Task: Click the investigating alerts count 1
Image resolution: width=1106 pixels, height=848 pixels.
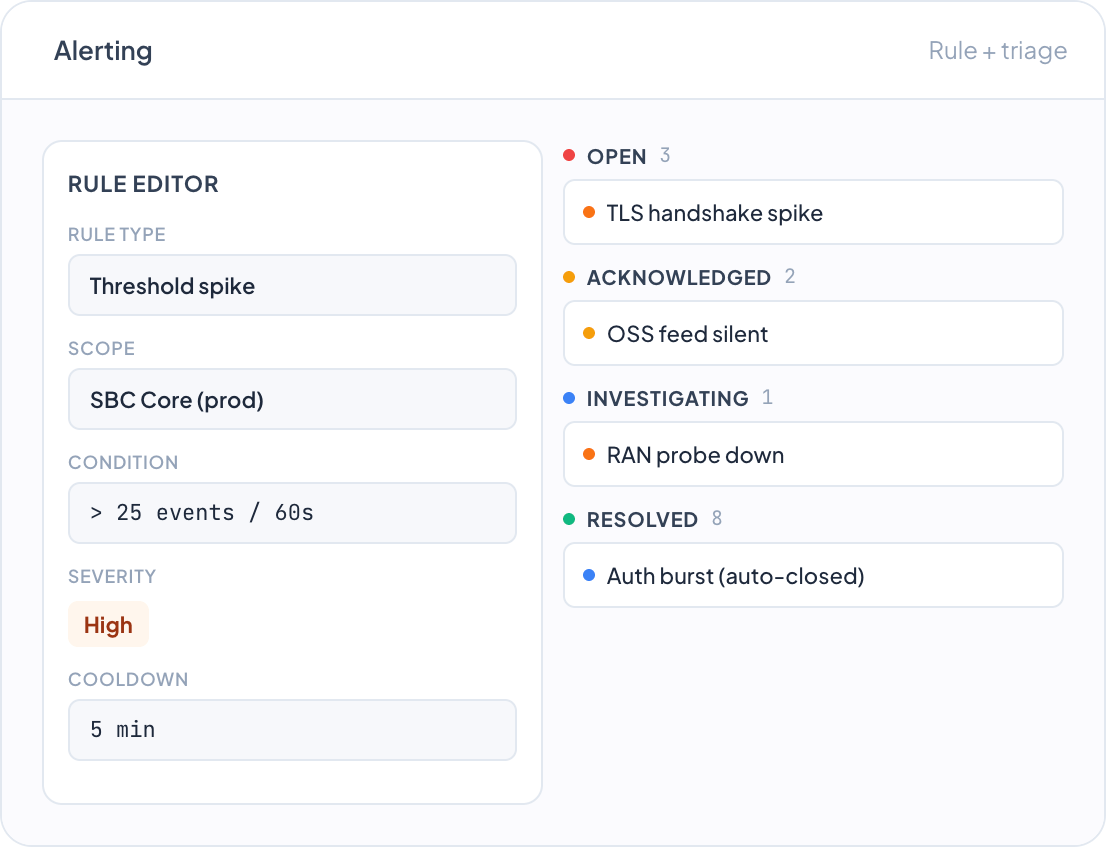Action: [767, 397]
